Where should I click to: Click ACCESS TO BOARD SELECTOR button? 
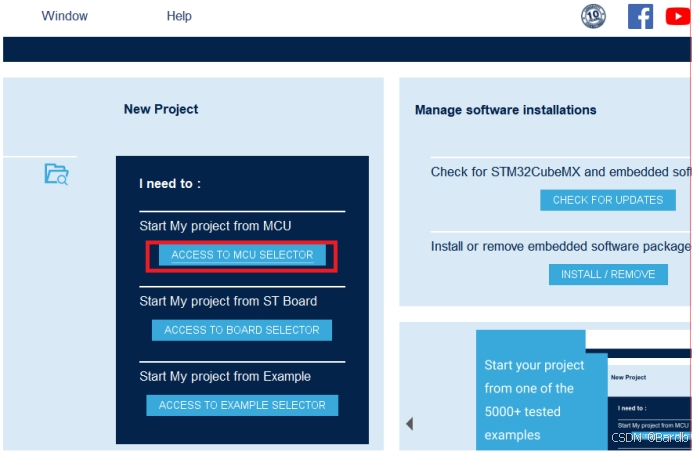(242, 330)
